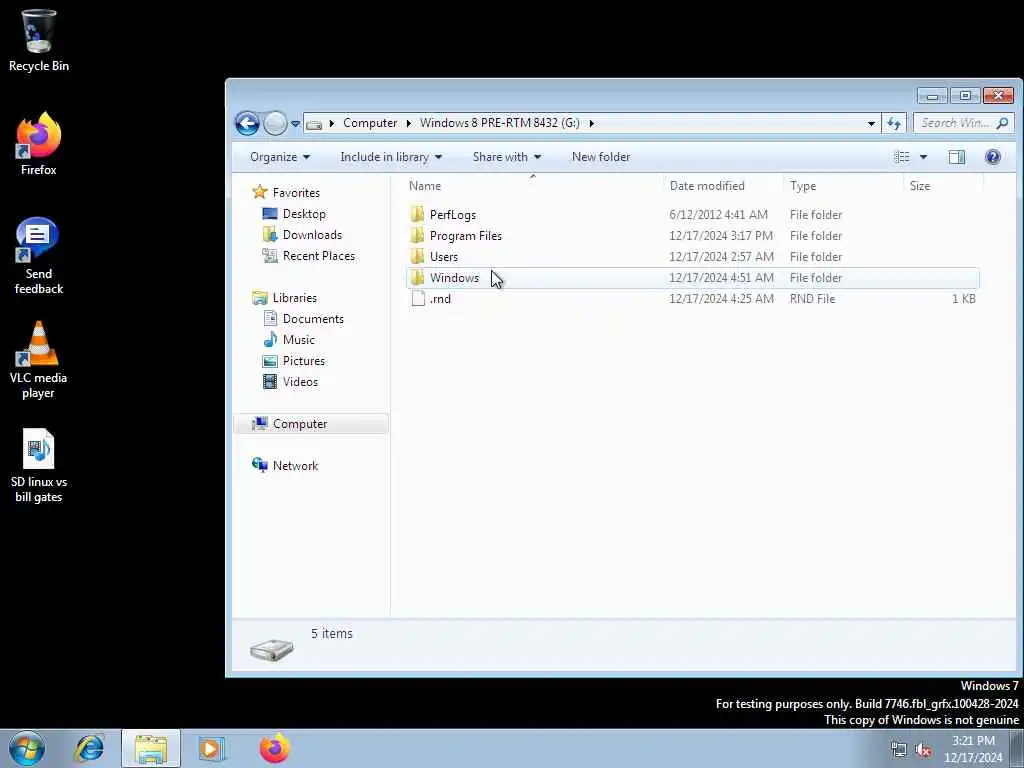This screenshot has height=768, width=1024.
Task: Open Windows Media Player from the taskbar
Action: click(211, 748)
